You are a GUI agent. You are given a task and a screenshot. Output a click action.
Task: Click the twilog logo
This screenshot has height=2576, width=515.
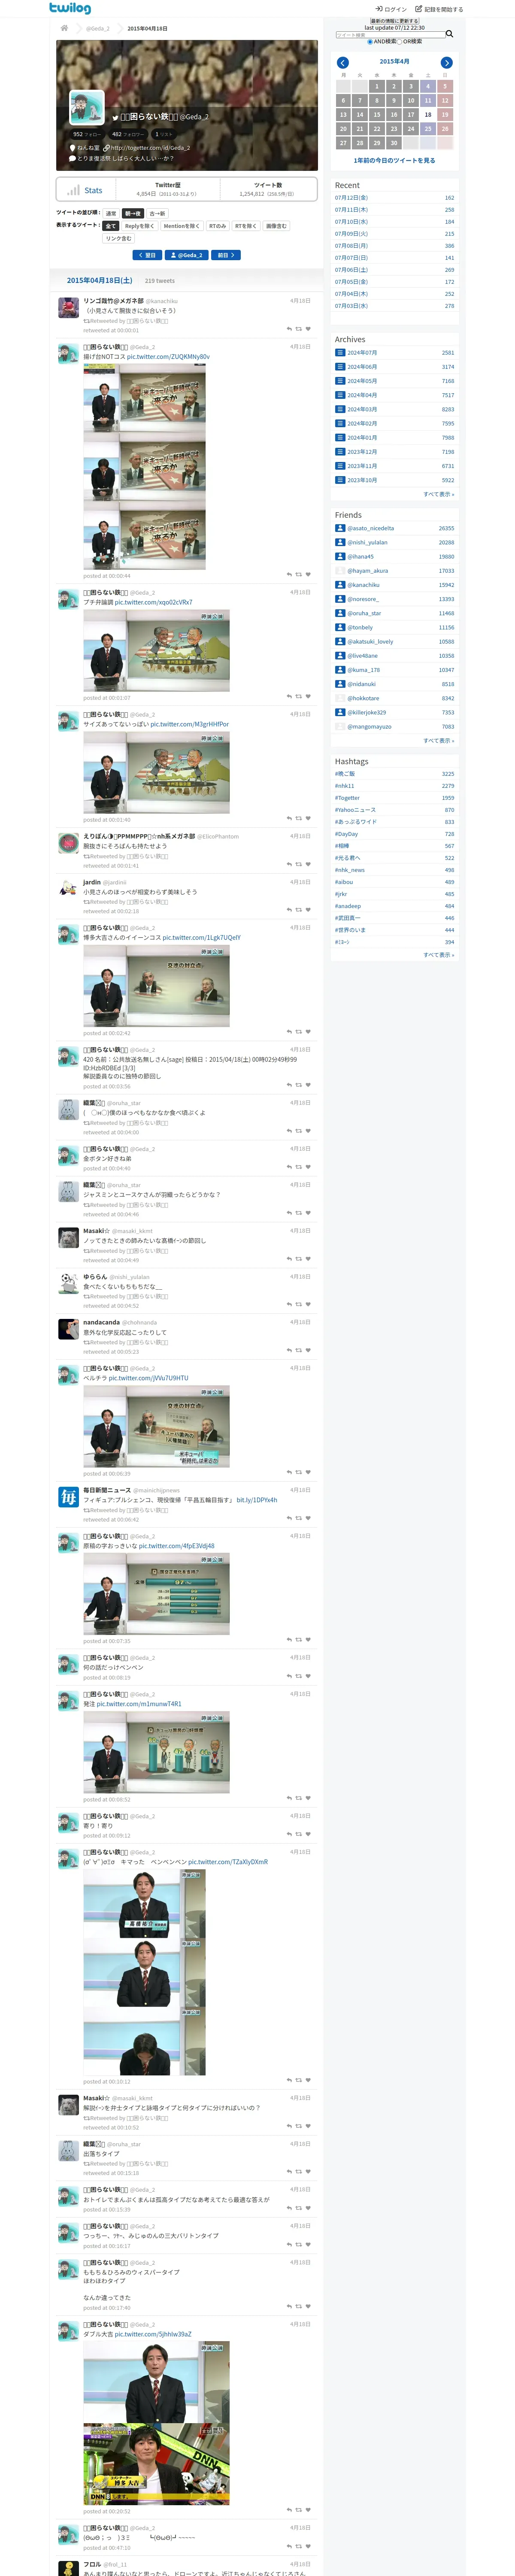(x=70, y=8)
